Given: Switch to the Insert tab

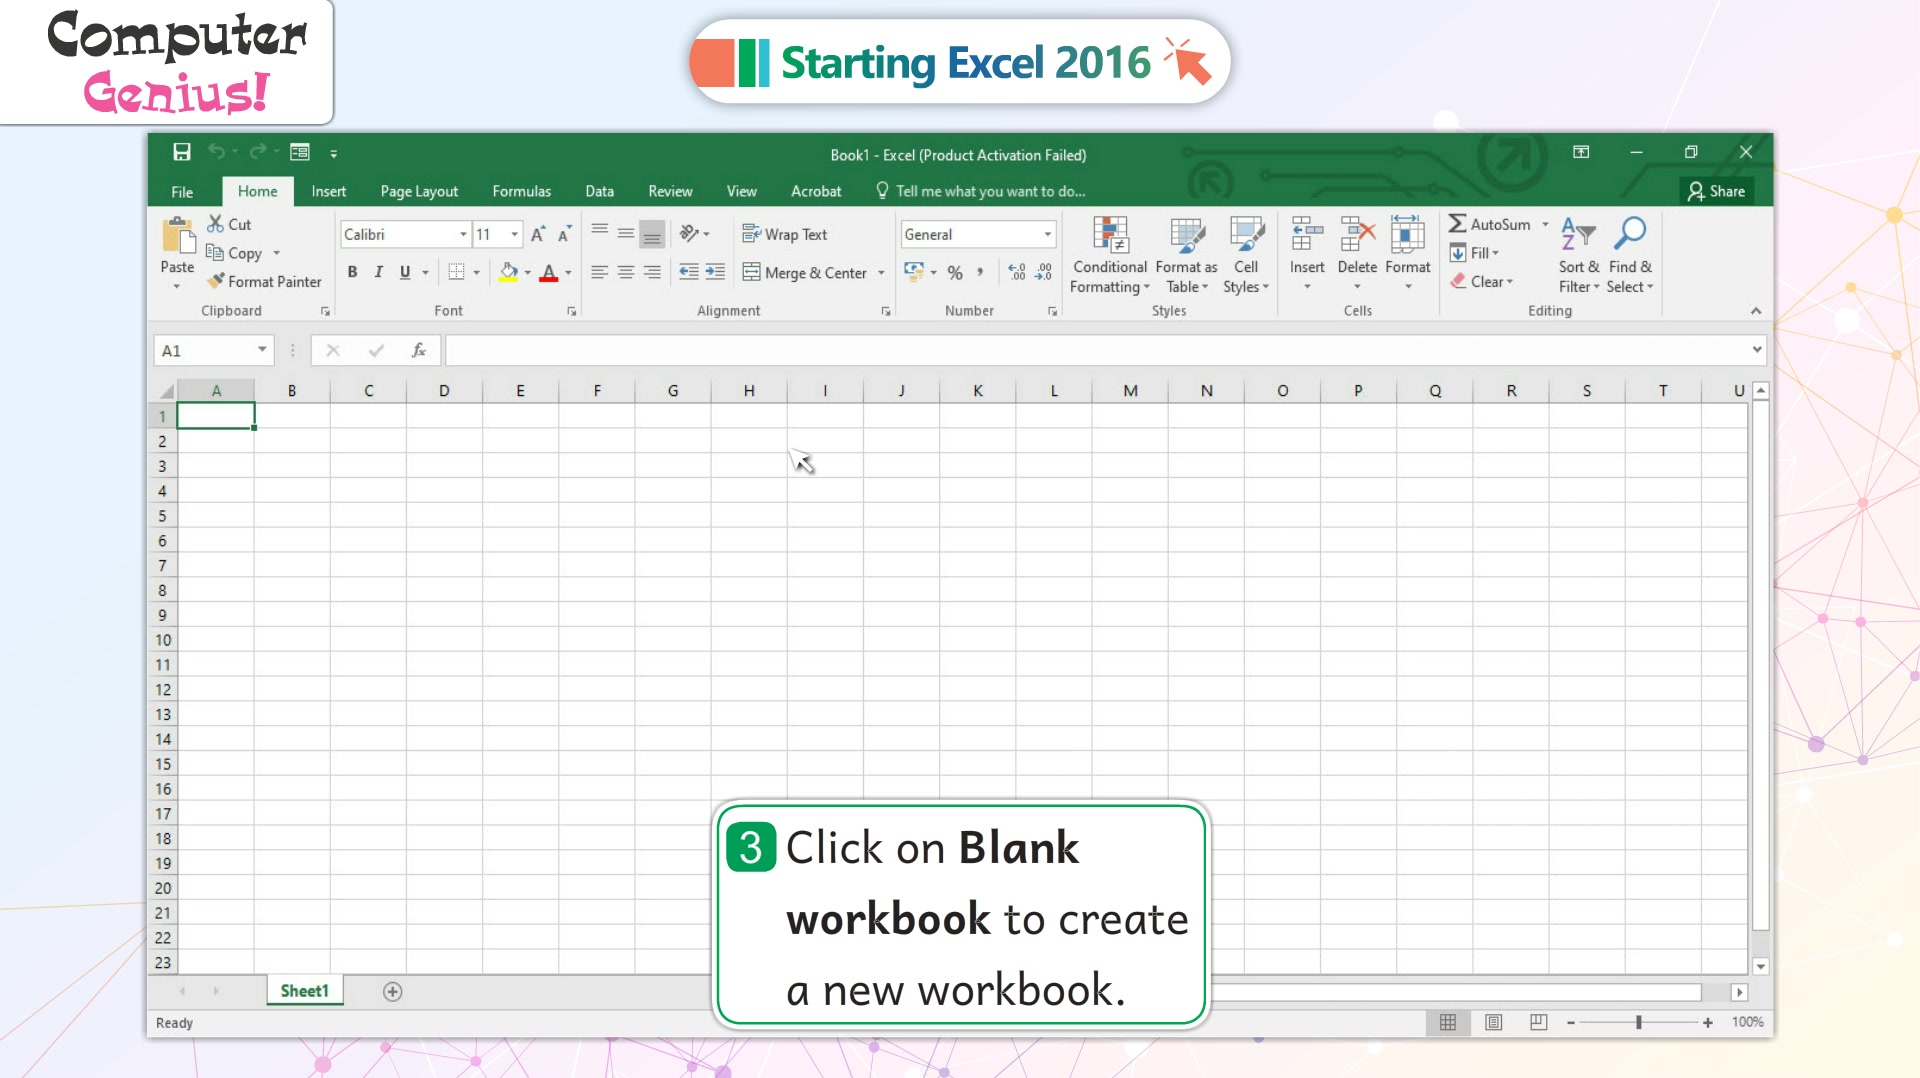Looking at the screenshot, I should 328,191.
